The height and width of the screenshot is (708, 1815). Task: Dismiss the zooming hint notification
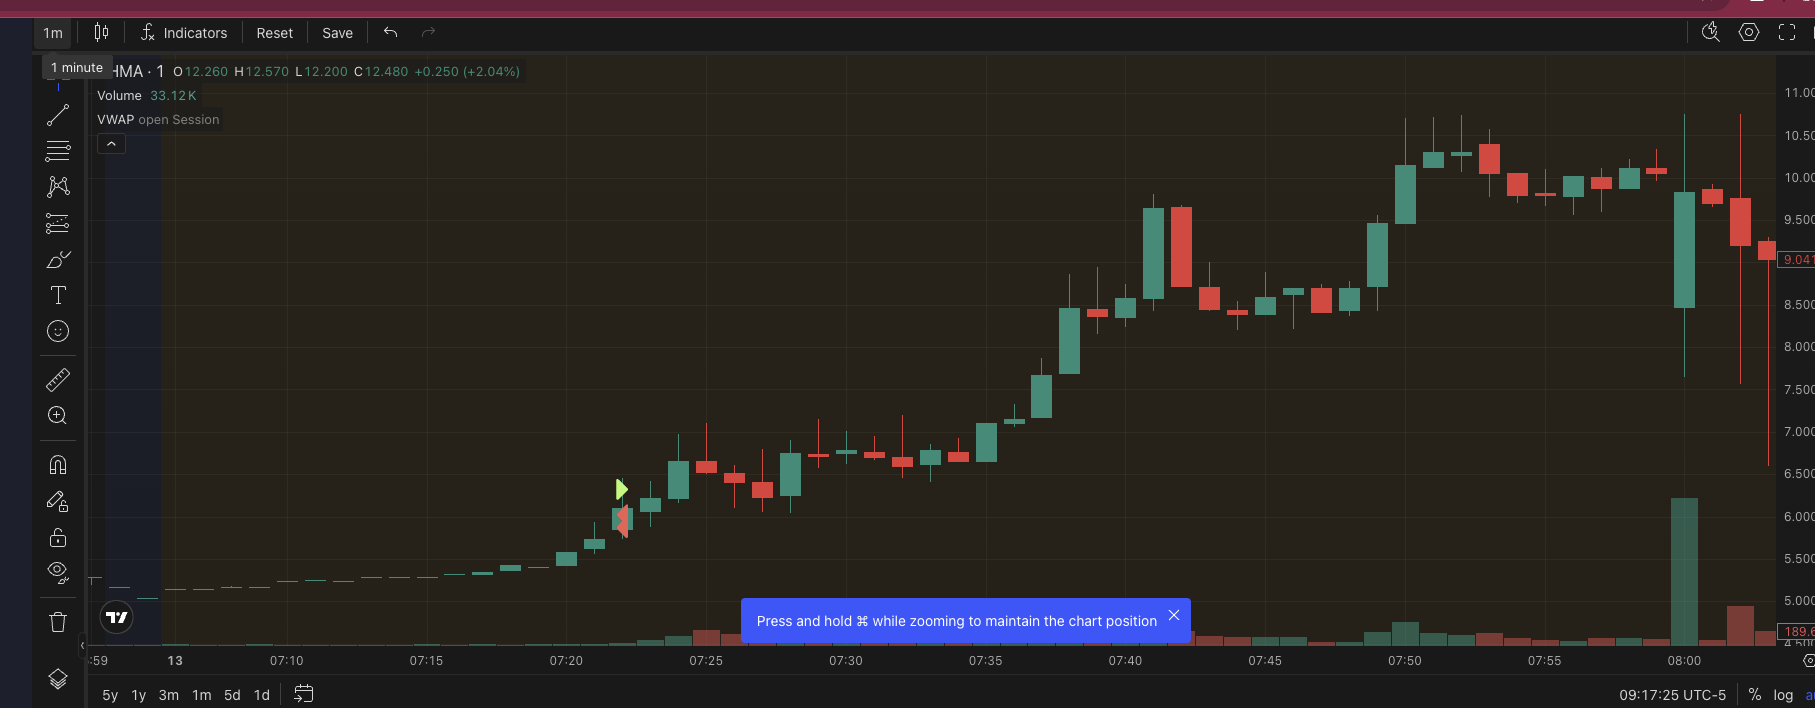point(1174,616)
